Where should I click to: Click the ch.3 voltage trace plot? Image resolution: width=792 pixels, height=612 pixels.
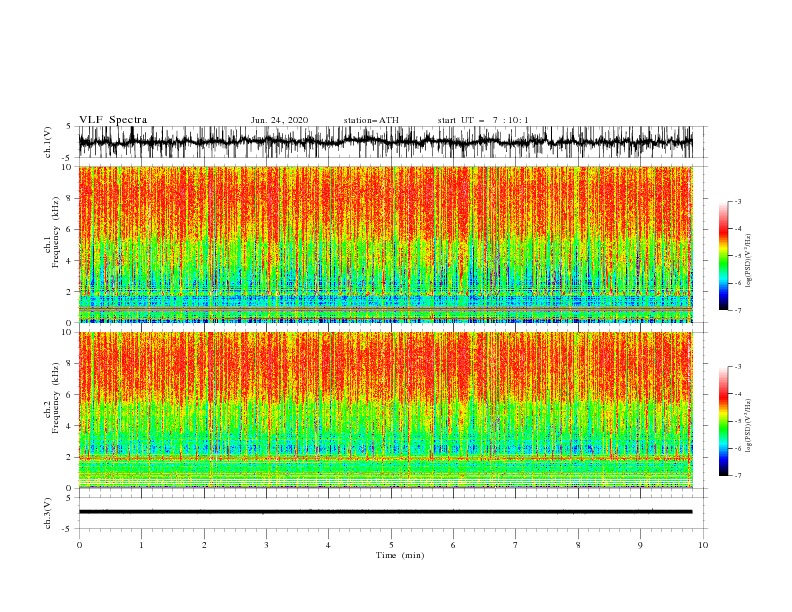tap(385, 513)
